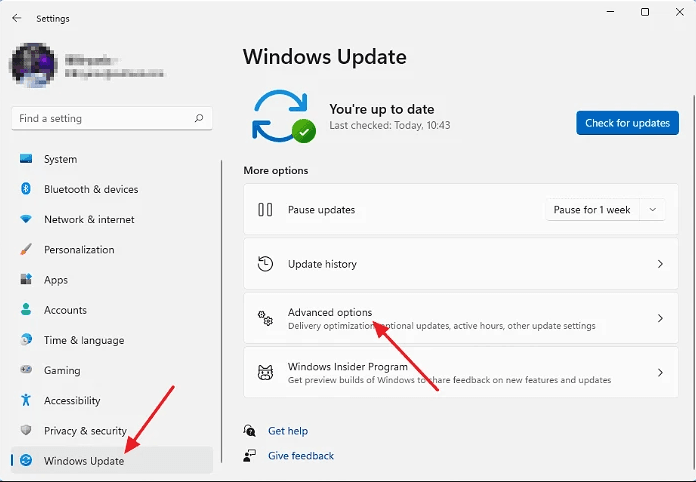
Task: Select Apps in the sidebar
Action: pos(112,280)
